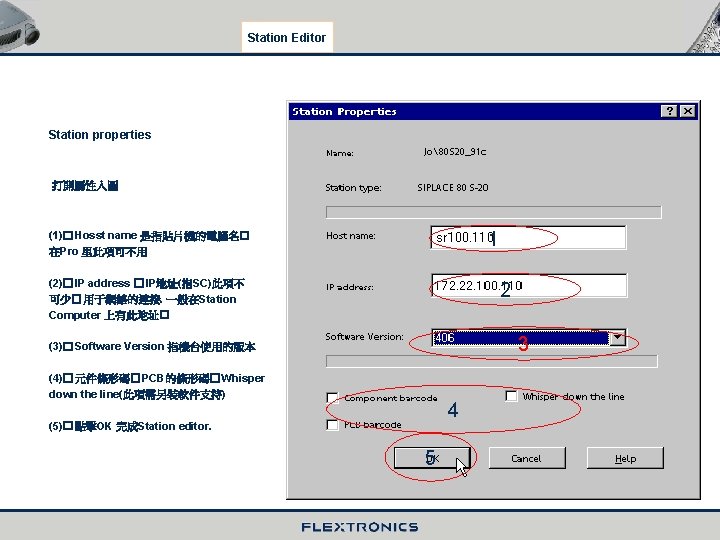
Task: Click the SIPLACE 80 S-20 station type text
Action: pos(453,187)
